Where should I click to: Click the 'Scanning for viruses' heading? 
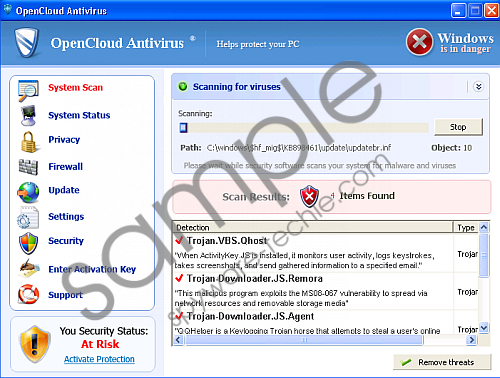click(x=237, y=87)
